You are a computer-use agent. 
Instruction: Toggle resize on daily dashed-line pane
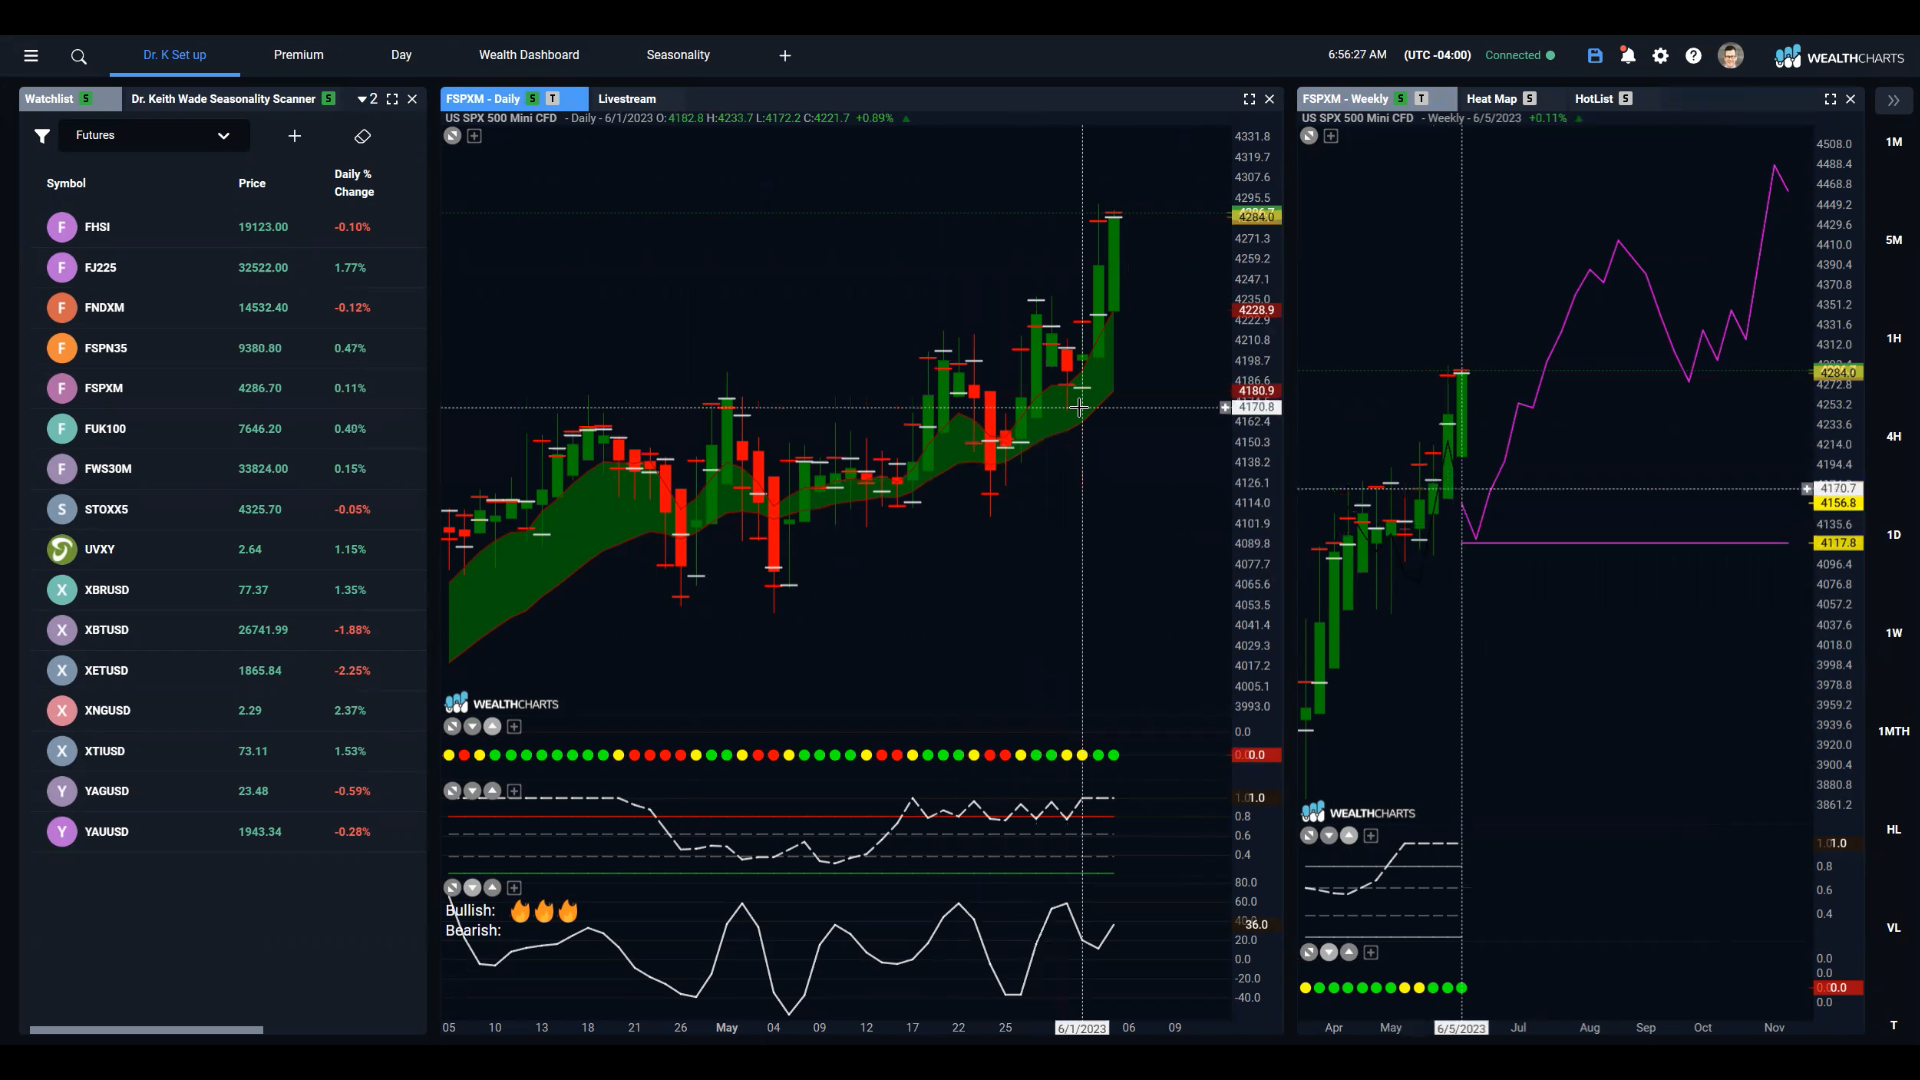[x=452, y=791]
